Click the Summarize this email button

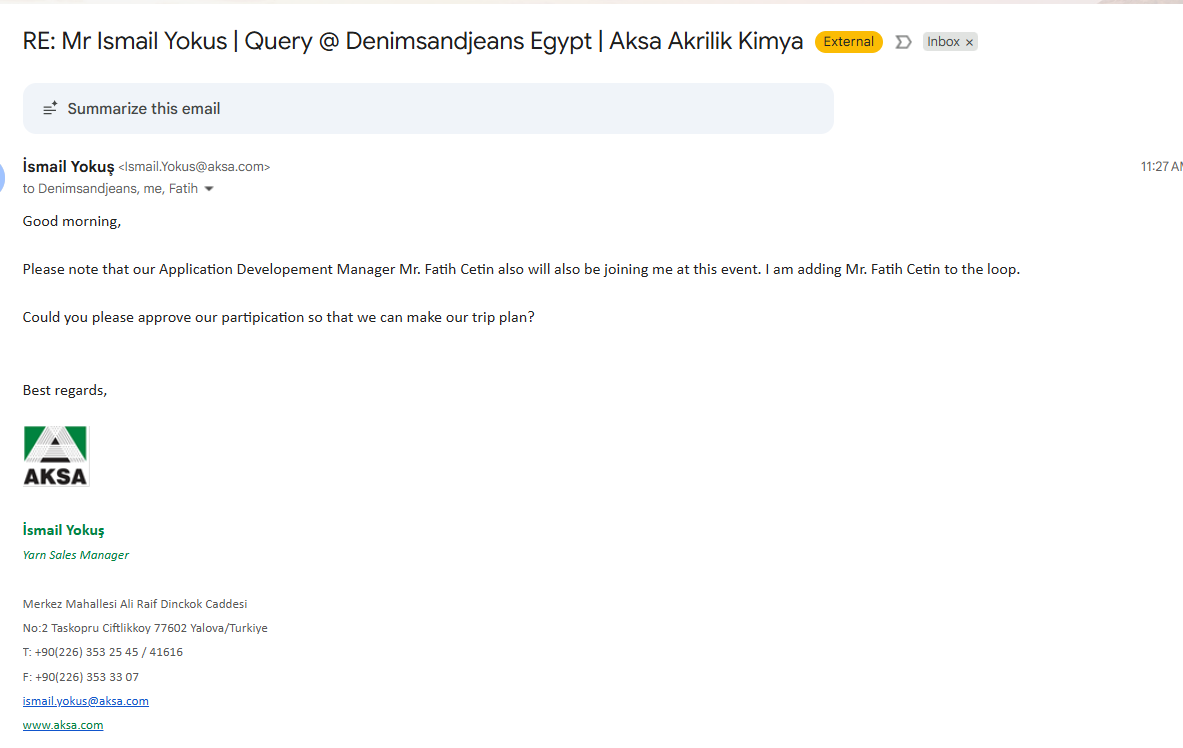click(x=143, y=108)
